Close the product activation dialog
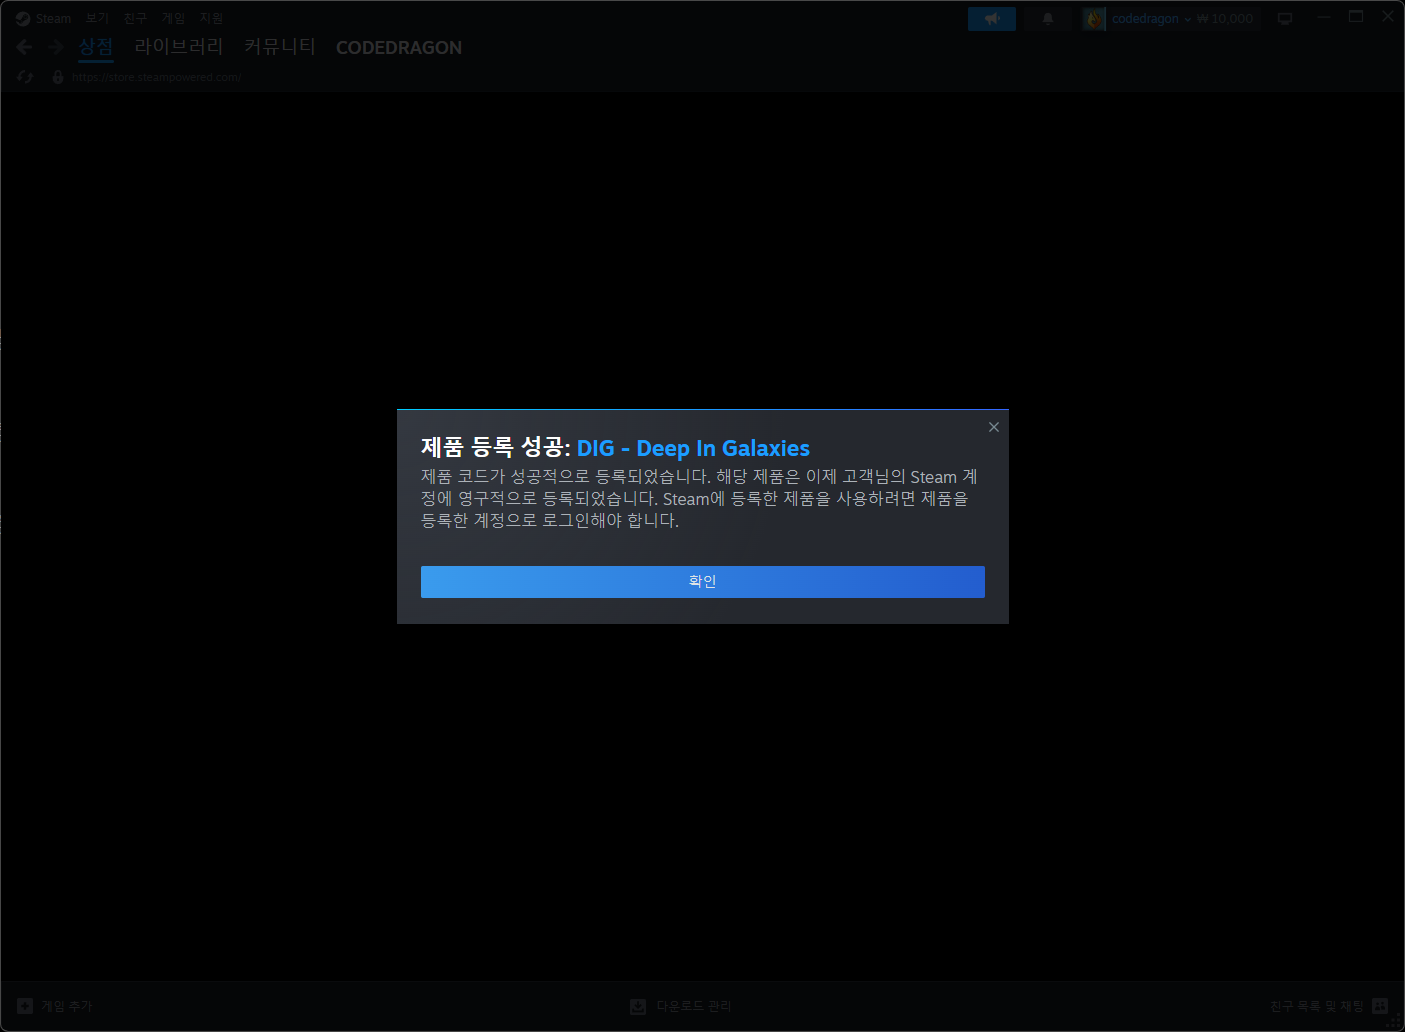Image resolution: width=1405 pixels, height=1032 pixels. pos(993,427)
